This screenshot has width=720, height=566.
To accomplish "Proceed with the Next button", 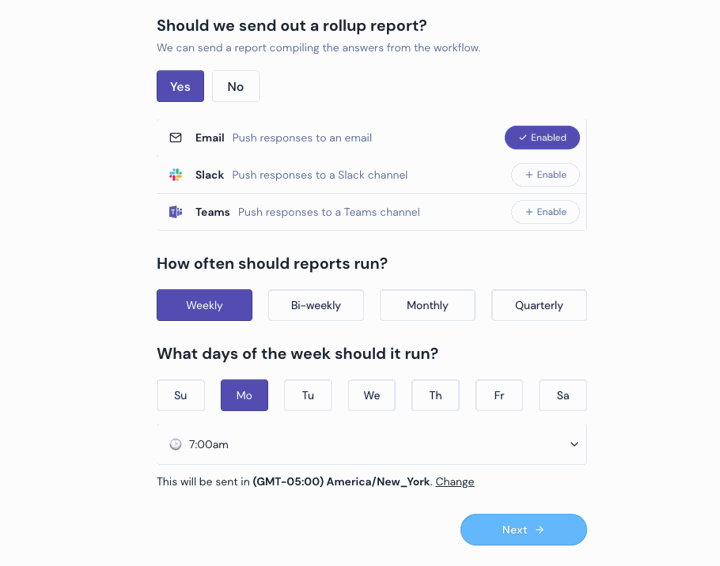I will [x=523, y=530].
